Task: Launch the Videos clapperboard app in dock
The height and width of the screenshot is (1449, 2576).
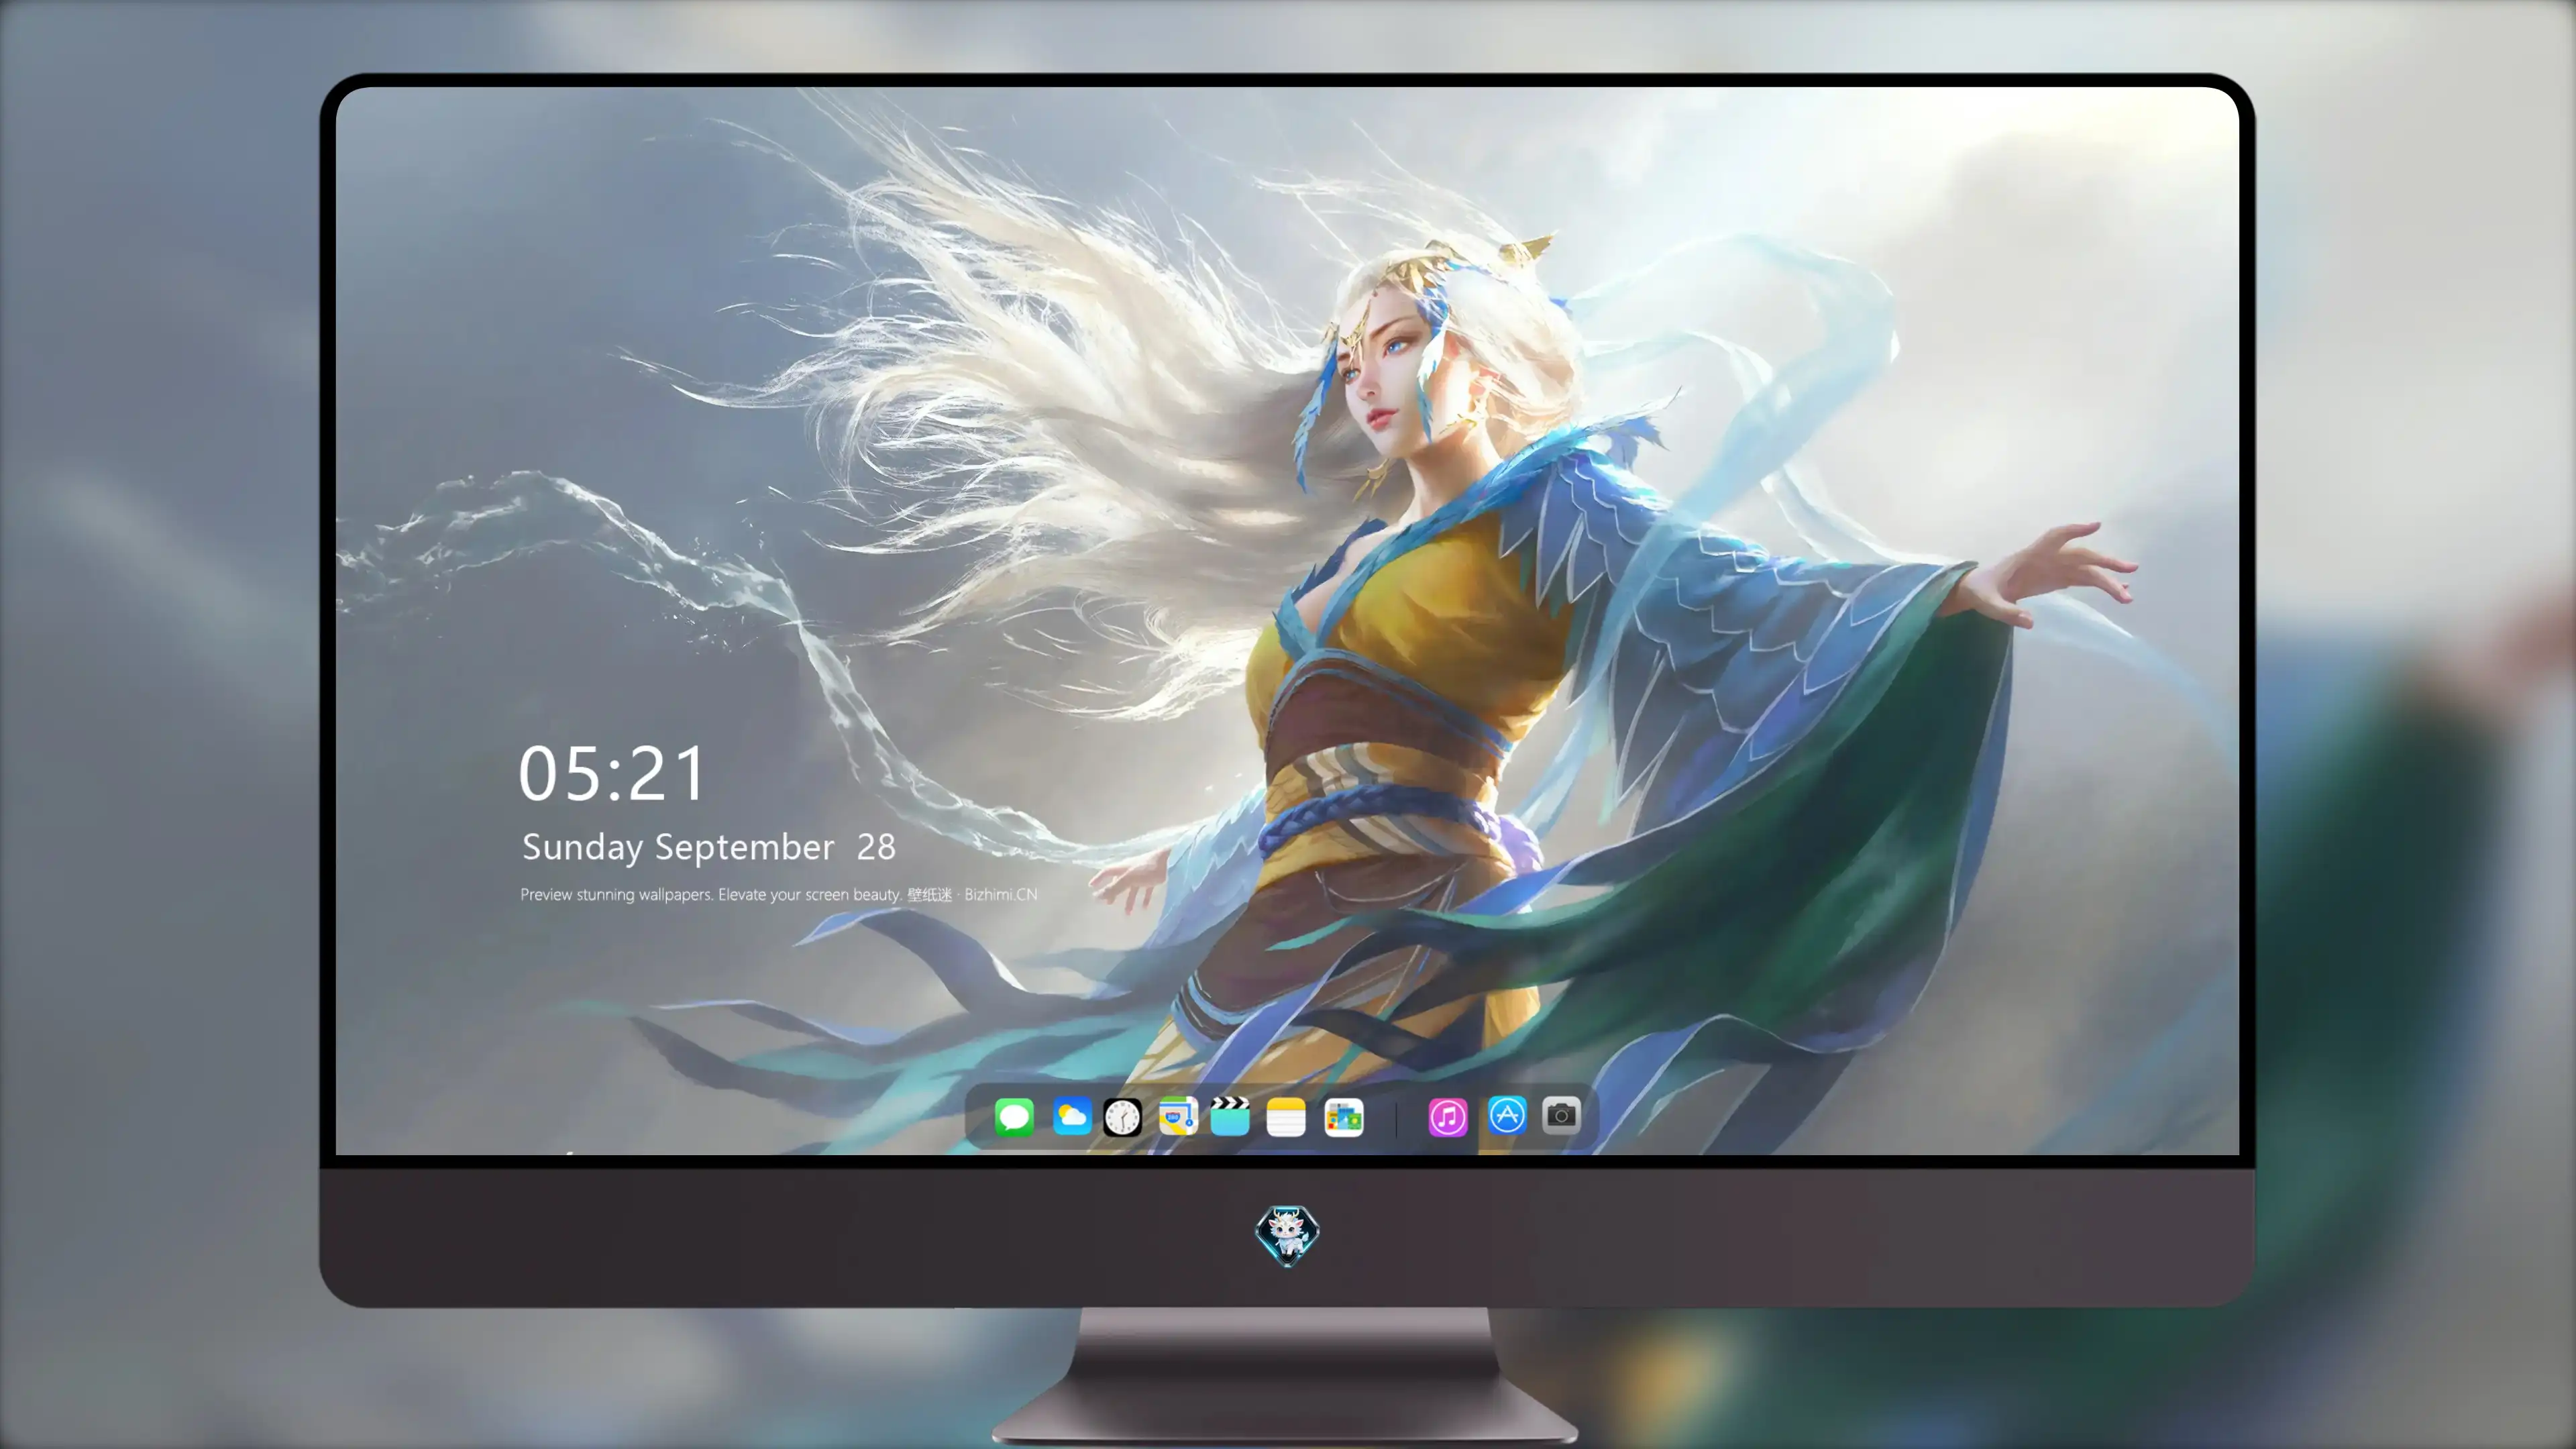Action: coord(1230,1117)
